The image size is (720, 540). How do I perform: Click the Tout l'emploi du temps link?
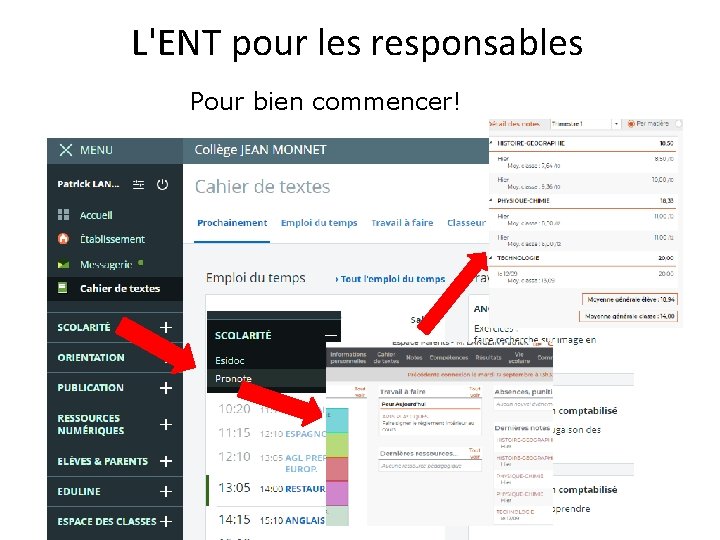click(390, 279)
